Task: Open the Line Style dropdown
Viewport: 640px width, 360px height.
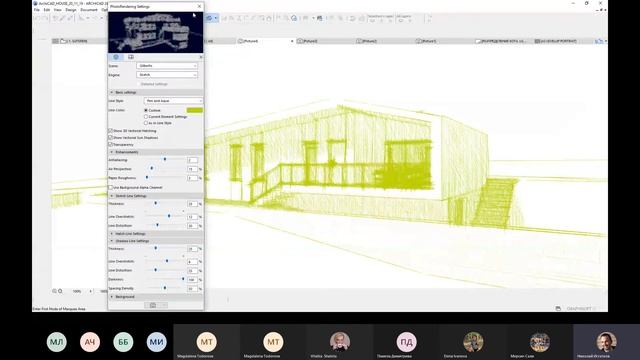Action: [x=173, y=101]
